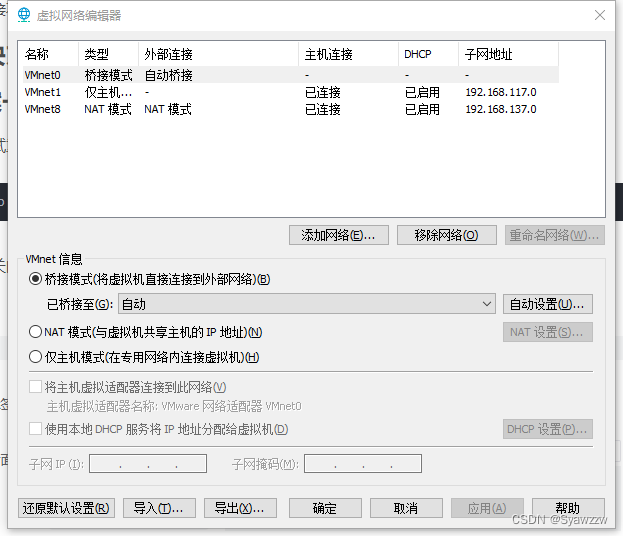The width and height of the screenshot is (623, 536).
Task: Click the 自动设置(U)... button
Action: 548,304
